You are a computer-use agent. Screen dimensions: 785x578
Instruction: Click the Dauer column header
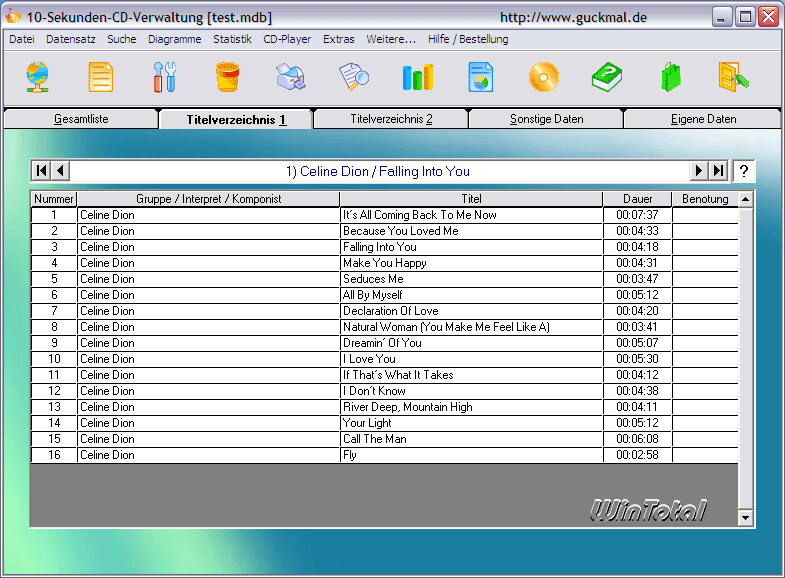[x=637, y=199]
